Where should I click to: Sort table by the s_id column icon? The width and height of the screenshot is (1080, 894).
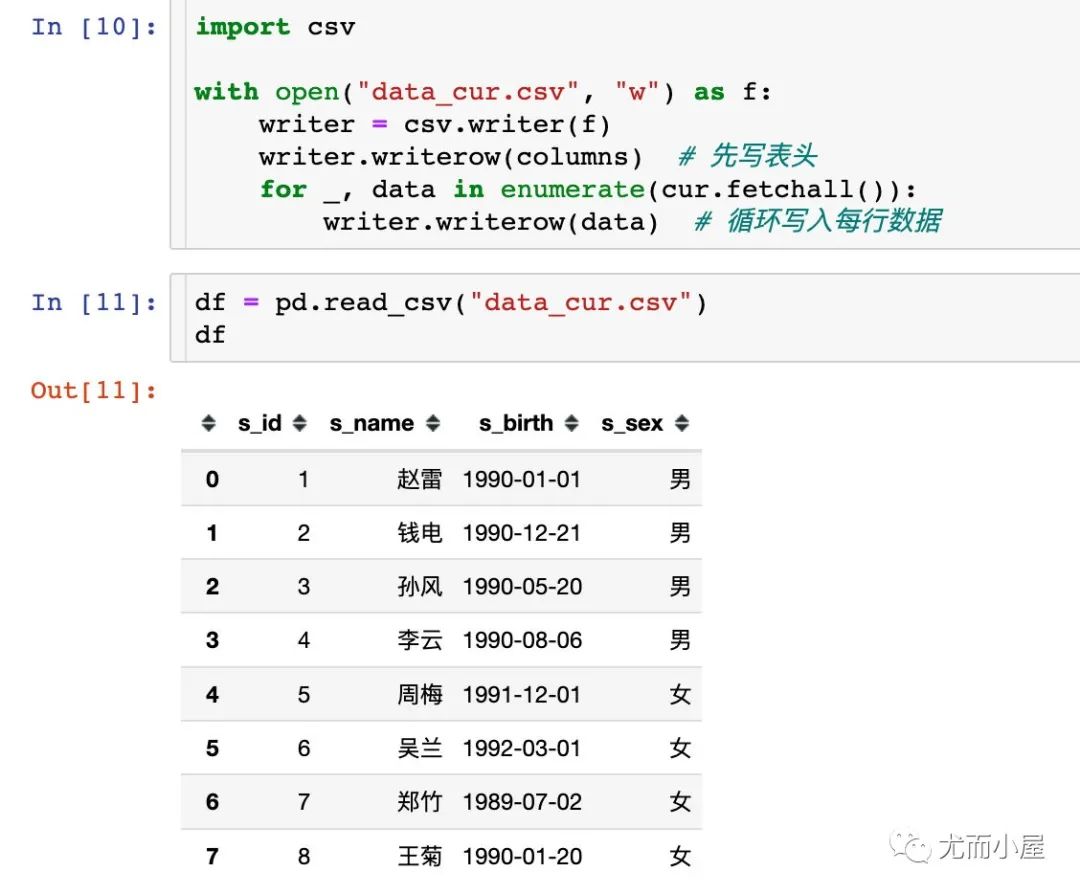pos(300,423)
